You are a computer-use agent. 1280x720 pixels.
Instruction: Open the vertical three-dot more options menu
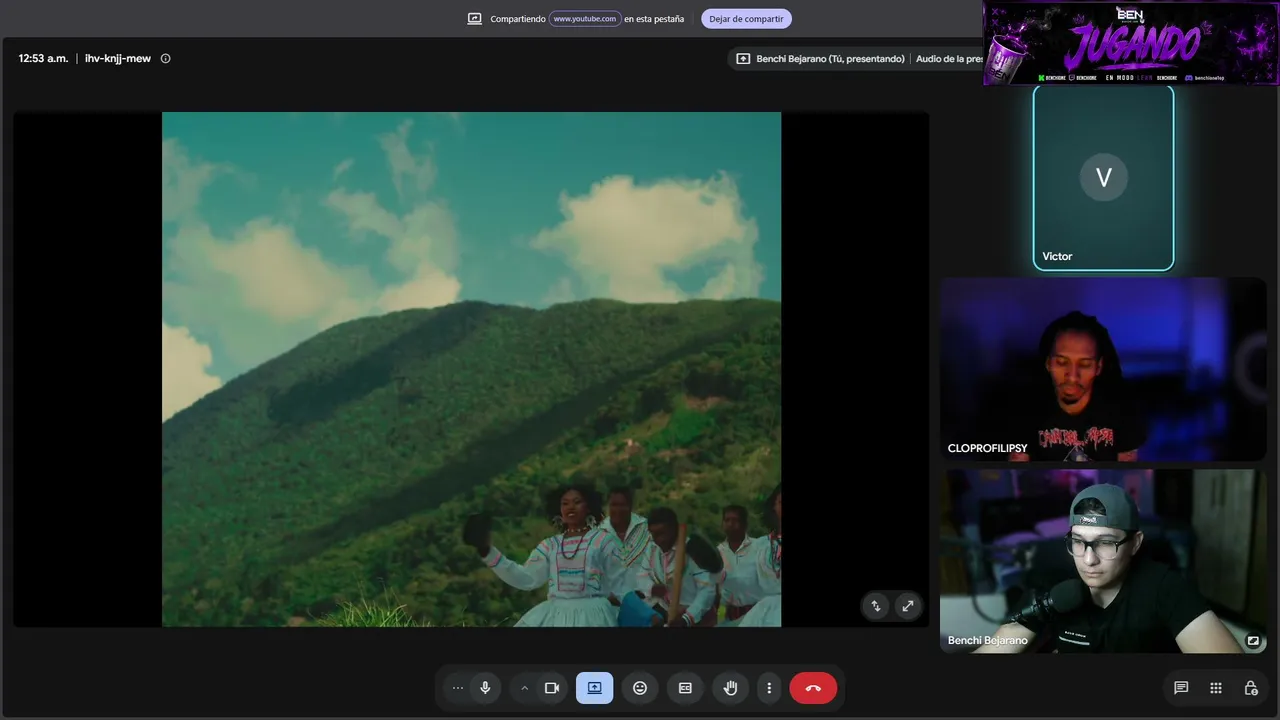click(769, 688)
